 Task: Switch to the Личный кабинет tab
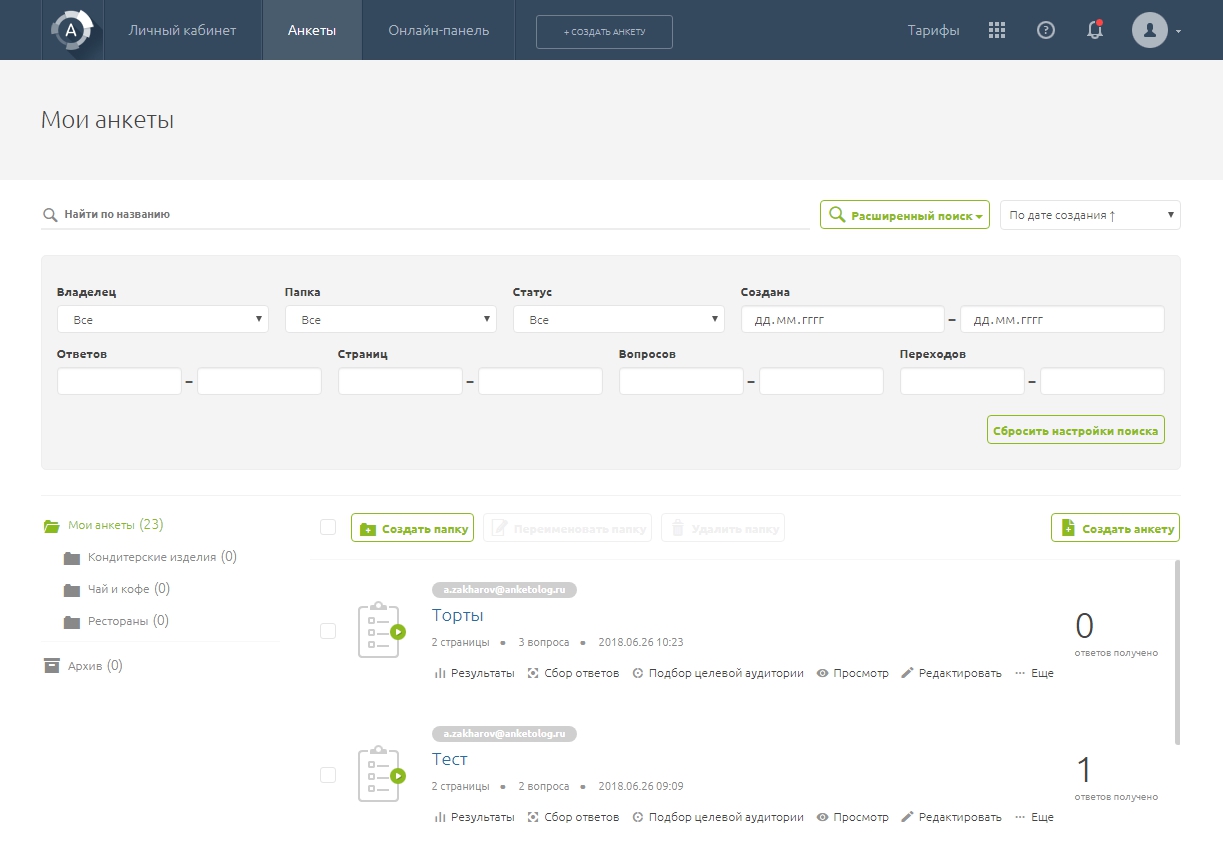tap(182, 30)
